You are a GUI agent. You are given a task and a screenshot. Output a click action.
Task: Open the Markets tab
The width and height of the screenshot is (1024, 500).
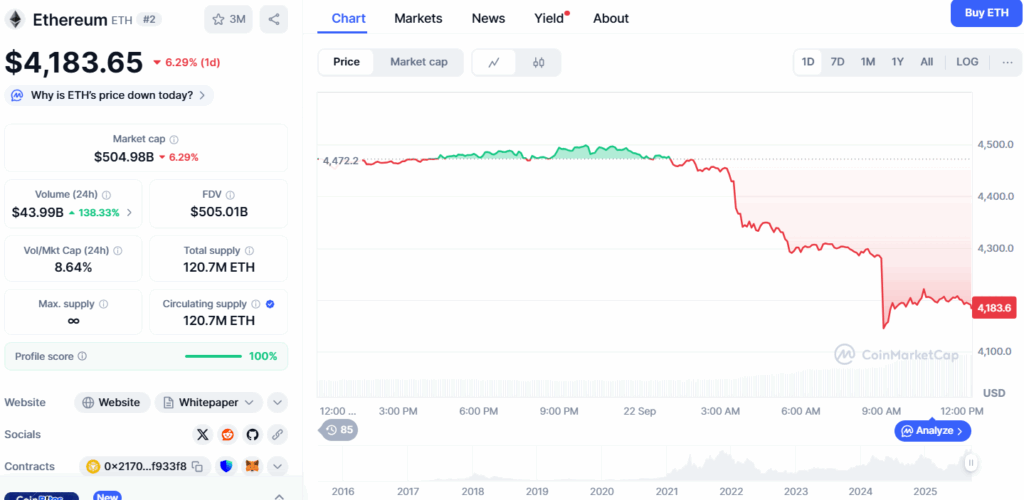click(x=418, y=18)
